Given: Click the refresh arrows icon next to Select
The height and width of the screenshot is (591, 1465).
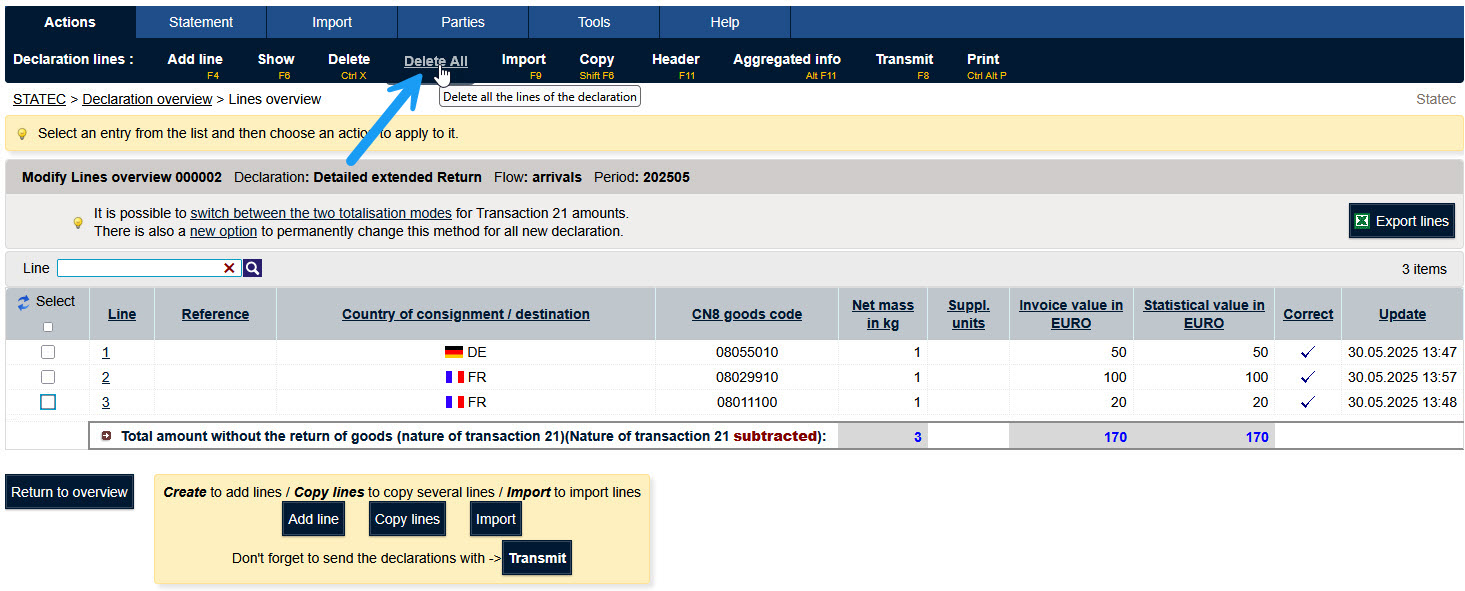Looking at the screenshot, I should coord(23,302).
